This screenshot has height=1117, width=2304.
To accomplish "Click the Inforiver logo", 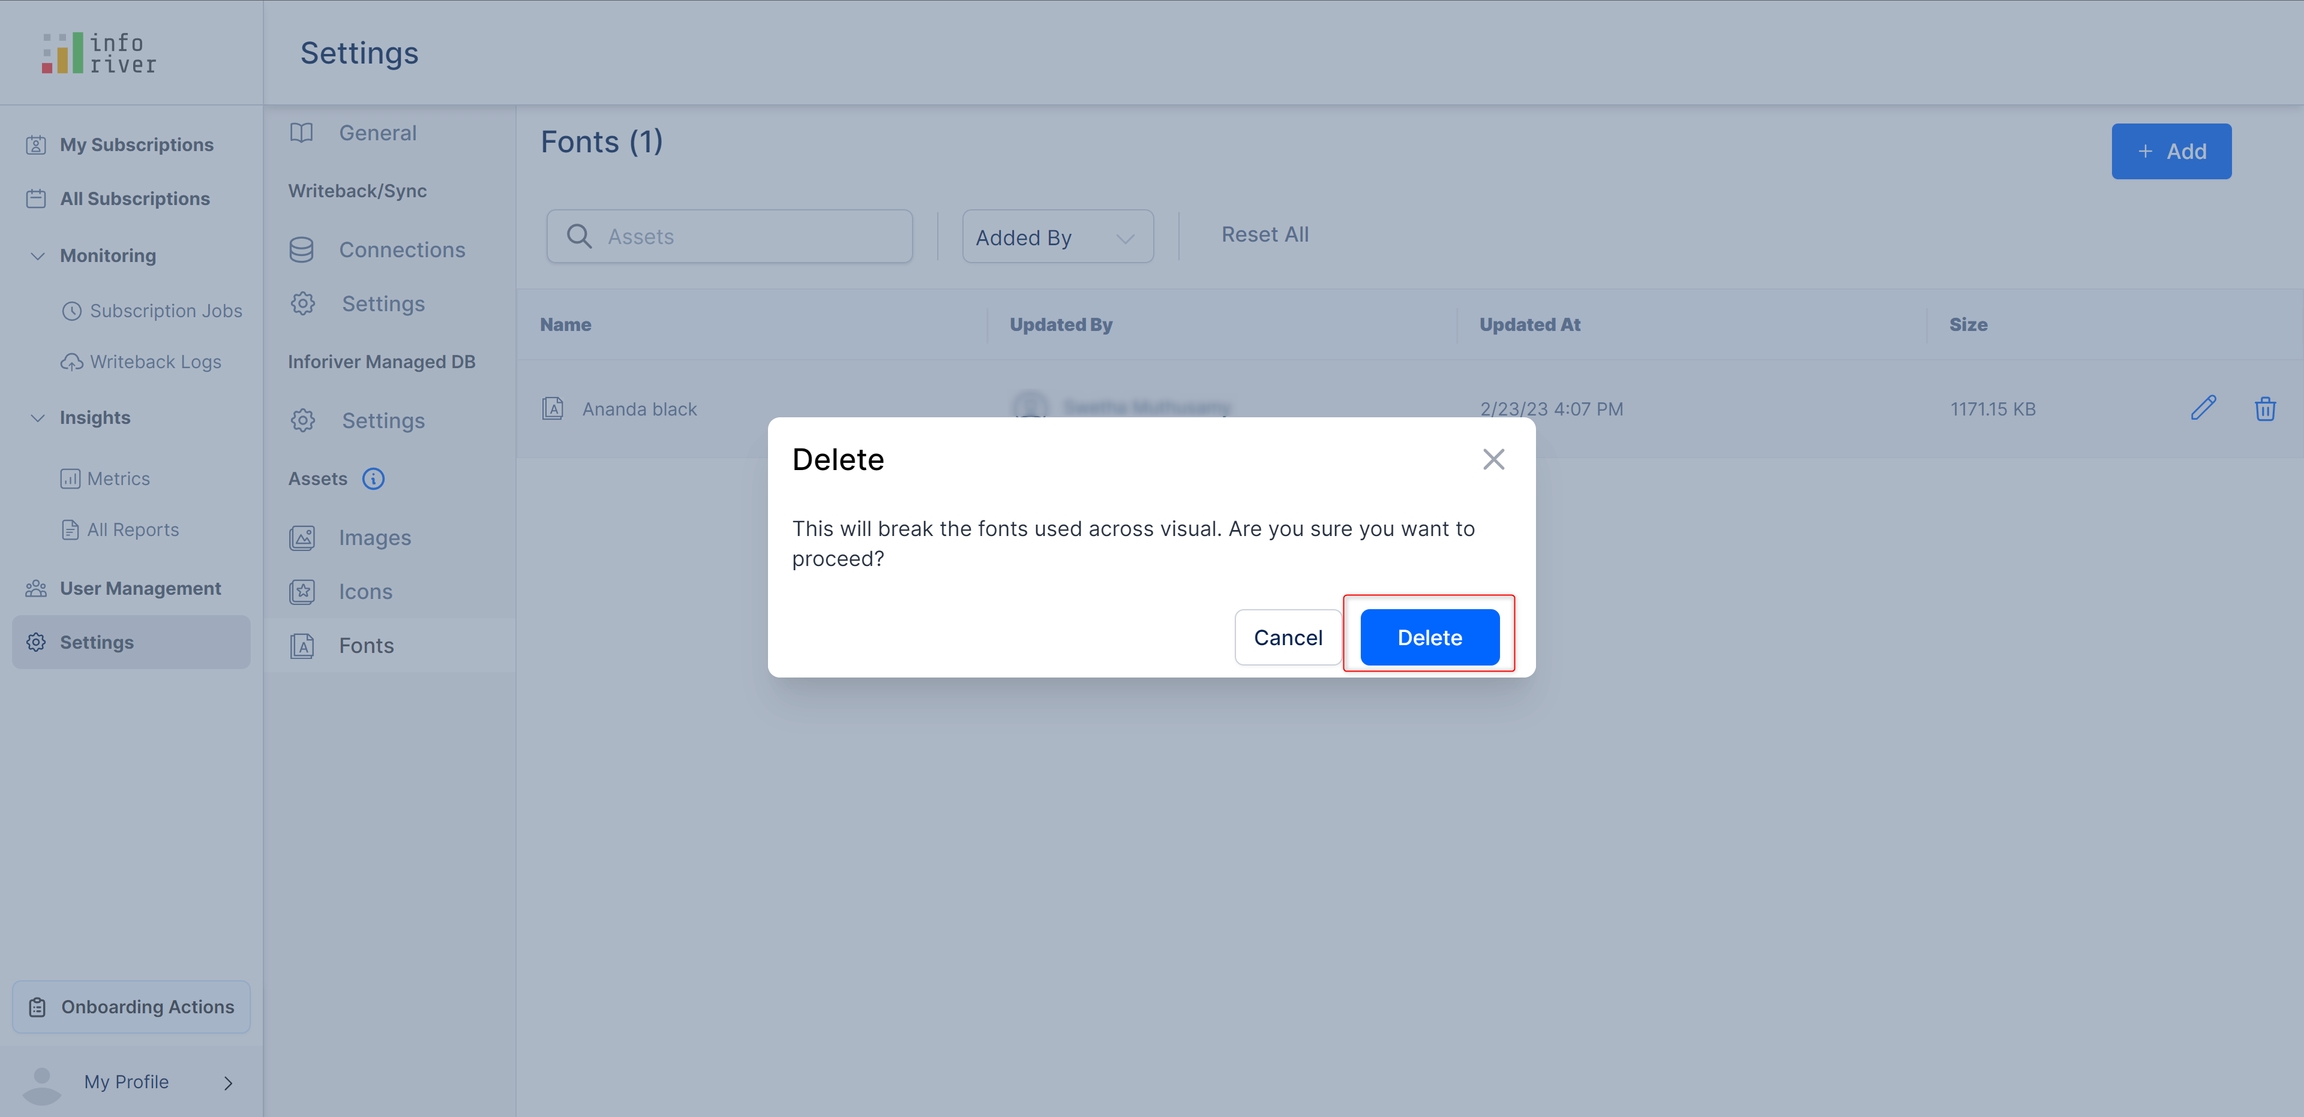I will tap(99, 53).
